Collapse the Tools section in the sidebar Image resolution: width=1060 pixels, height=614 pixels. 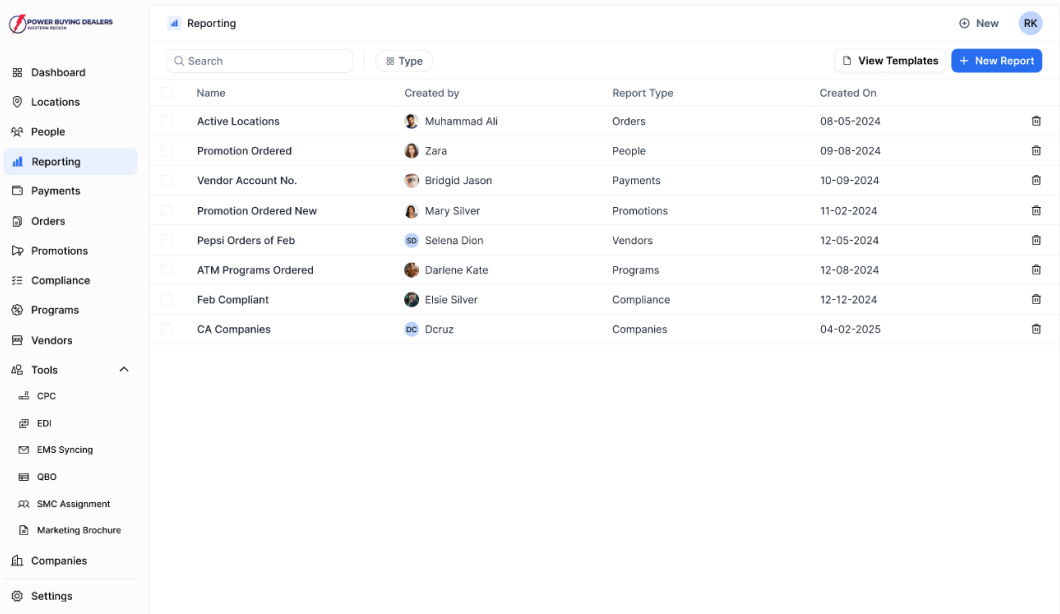(124, 369)
